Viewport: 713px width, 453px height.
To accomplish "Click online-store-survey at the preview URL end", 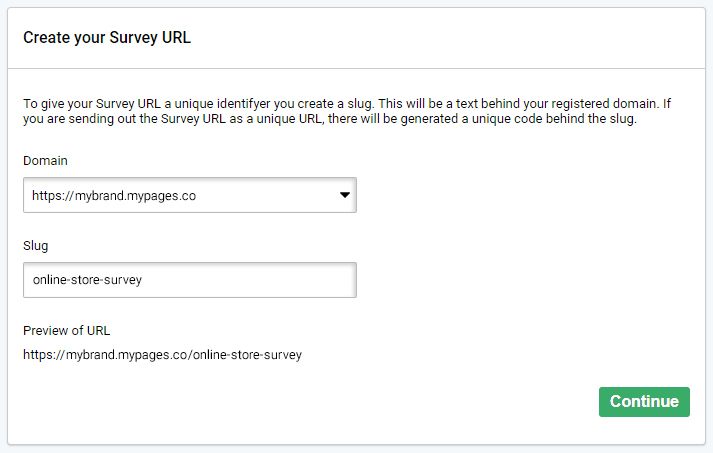I will click(x=247, y=354).
